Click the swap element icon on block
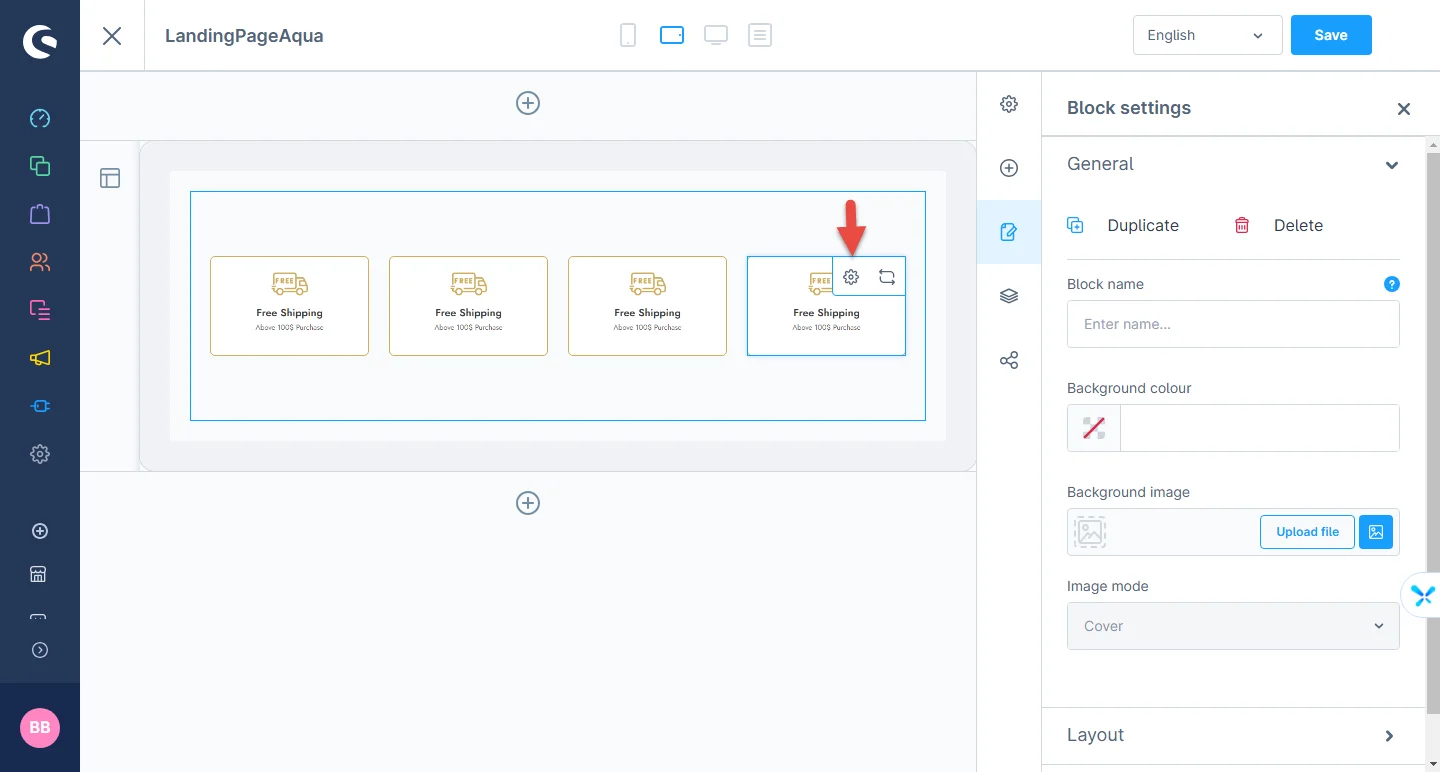The image size is (1440, 772). pos(887,277)
